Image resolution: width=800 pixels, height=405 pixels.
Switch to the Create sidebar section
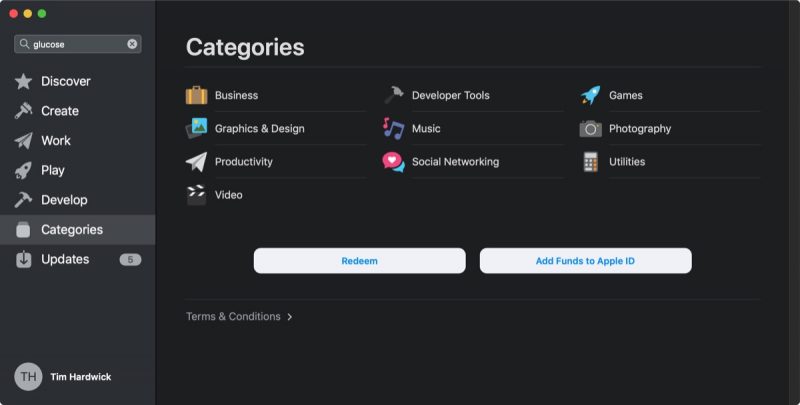click(x=59, y=111)
